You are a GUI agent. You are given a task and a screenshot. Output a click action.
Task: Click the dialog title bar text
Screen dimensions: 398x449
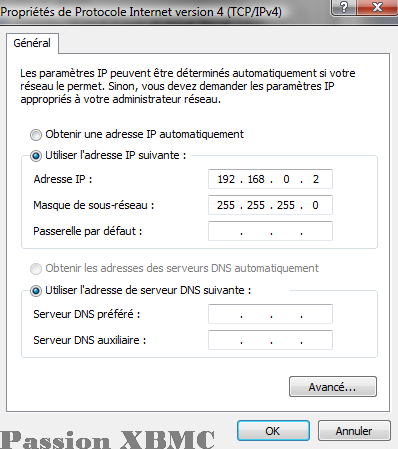(x=141, y=12)
